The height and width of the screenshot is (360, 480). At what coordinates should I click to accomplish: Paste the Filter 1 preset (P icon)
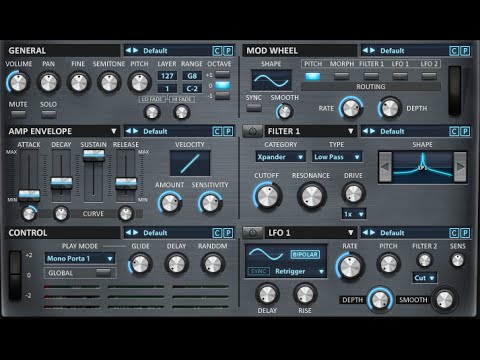pos(465,131)
